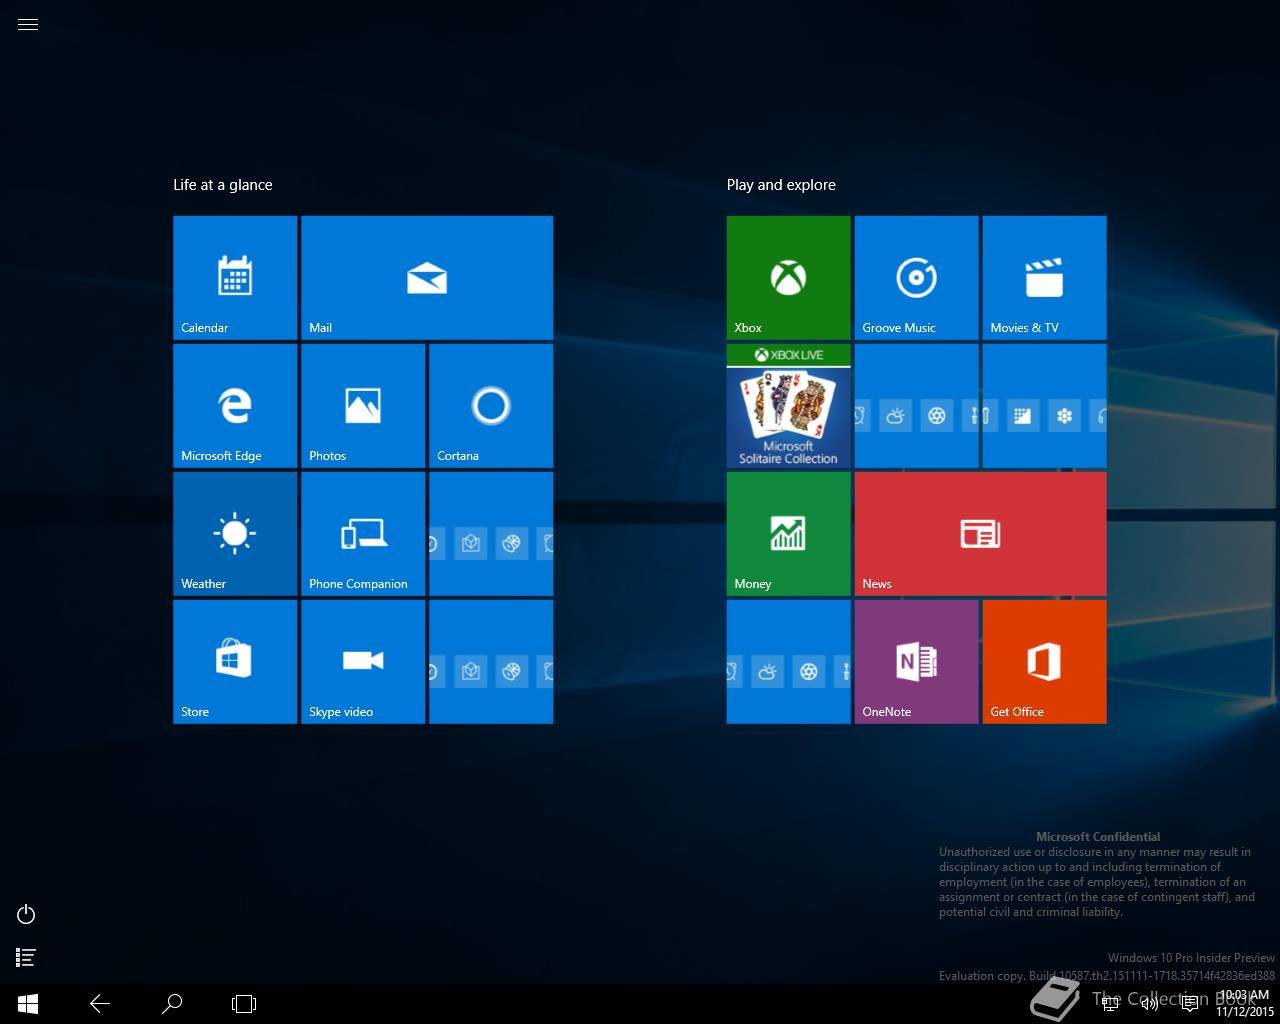Open the Store tile
Image resolution: width=1280 pixels, height=1024 pixels.
pos(235,662)
